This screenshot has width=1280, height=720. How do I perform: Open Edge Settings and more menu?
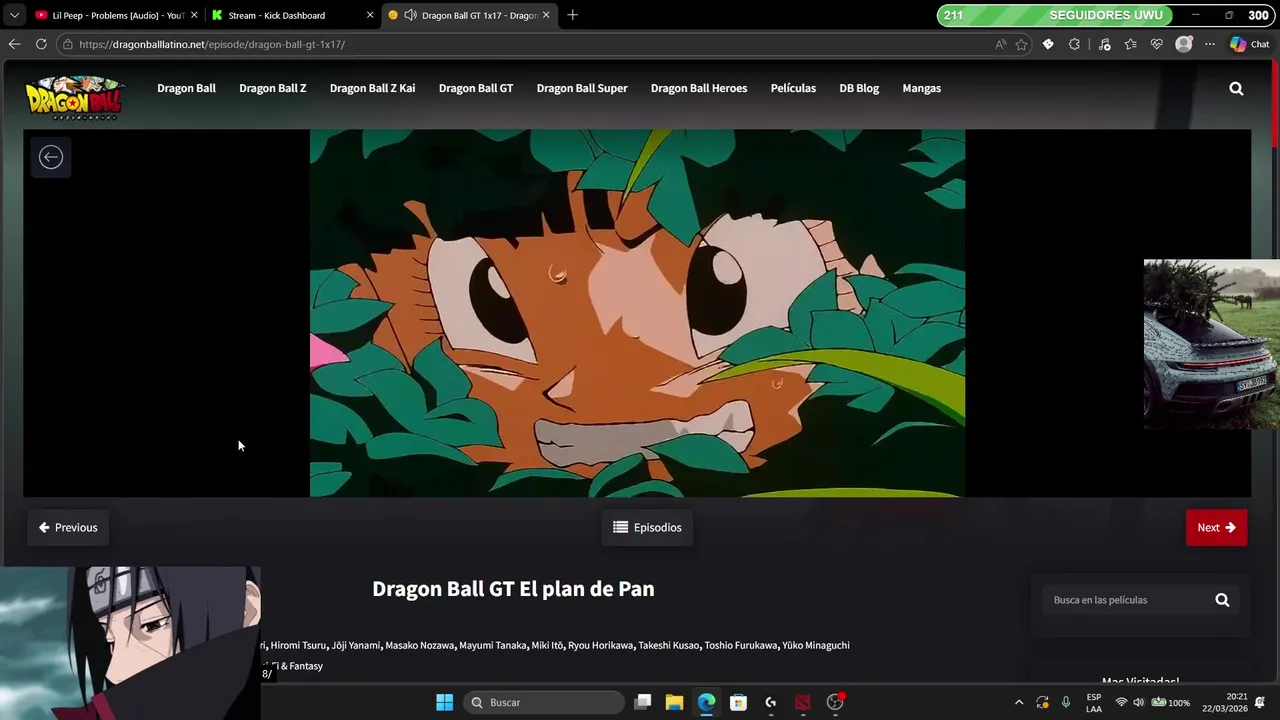(1210, 44)
